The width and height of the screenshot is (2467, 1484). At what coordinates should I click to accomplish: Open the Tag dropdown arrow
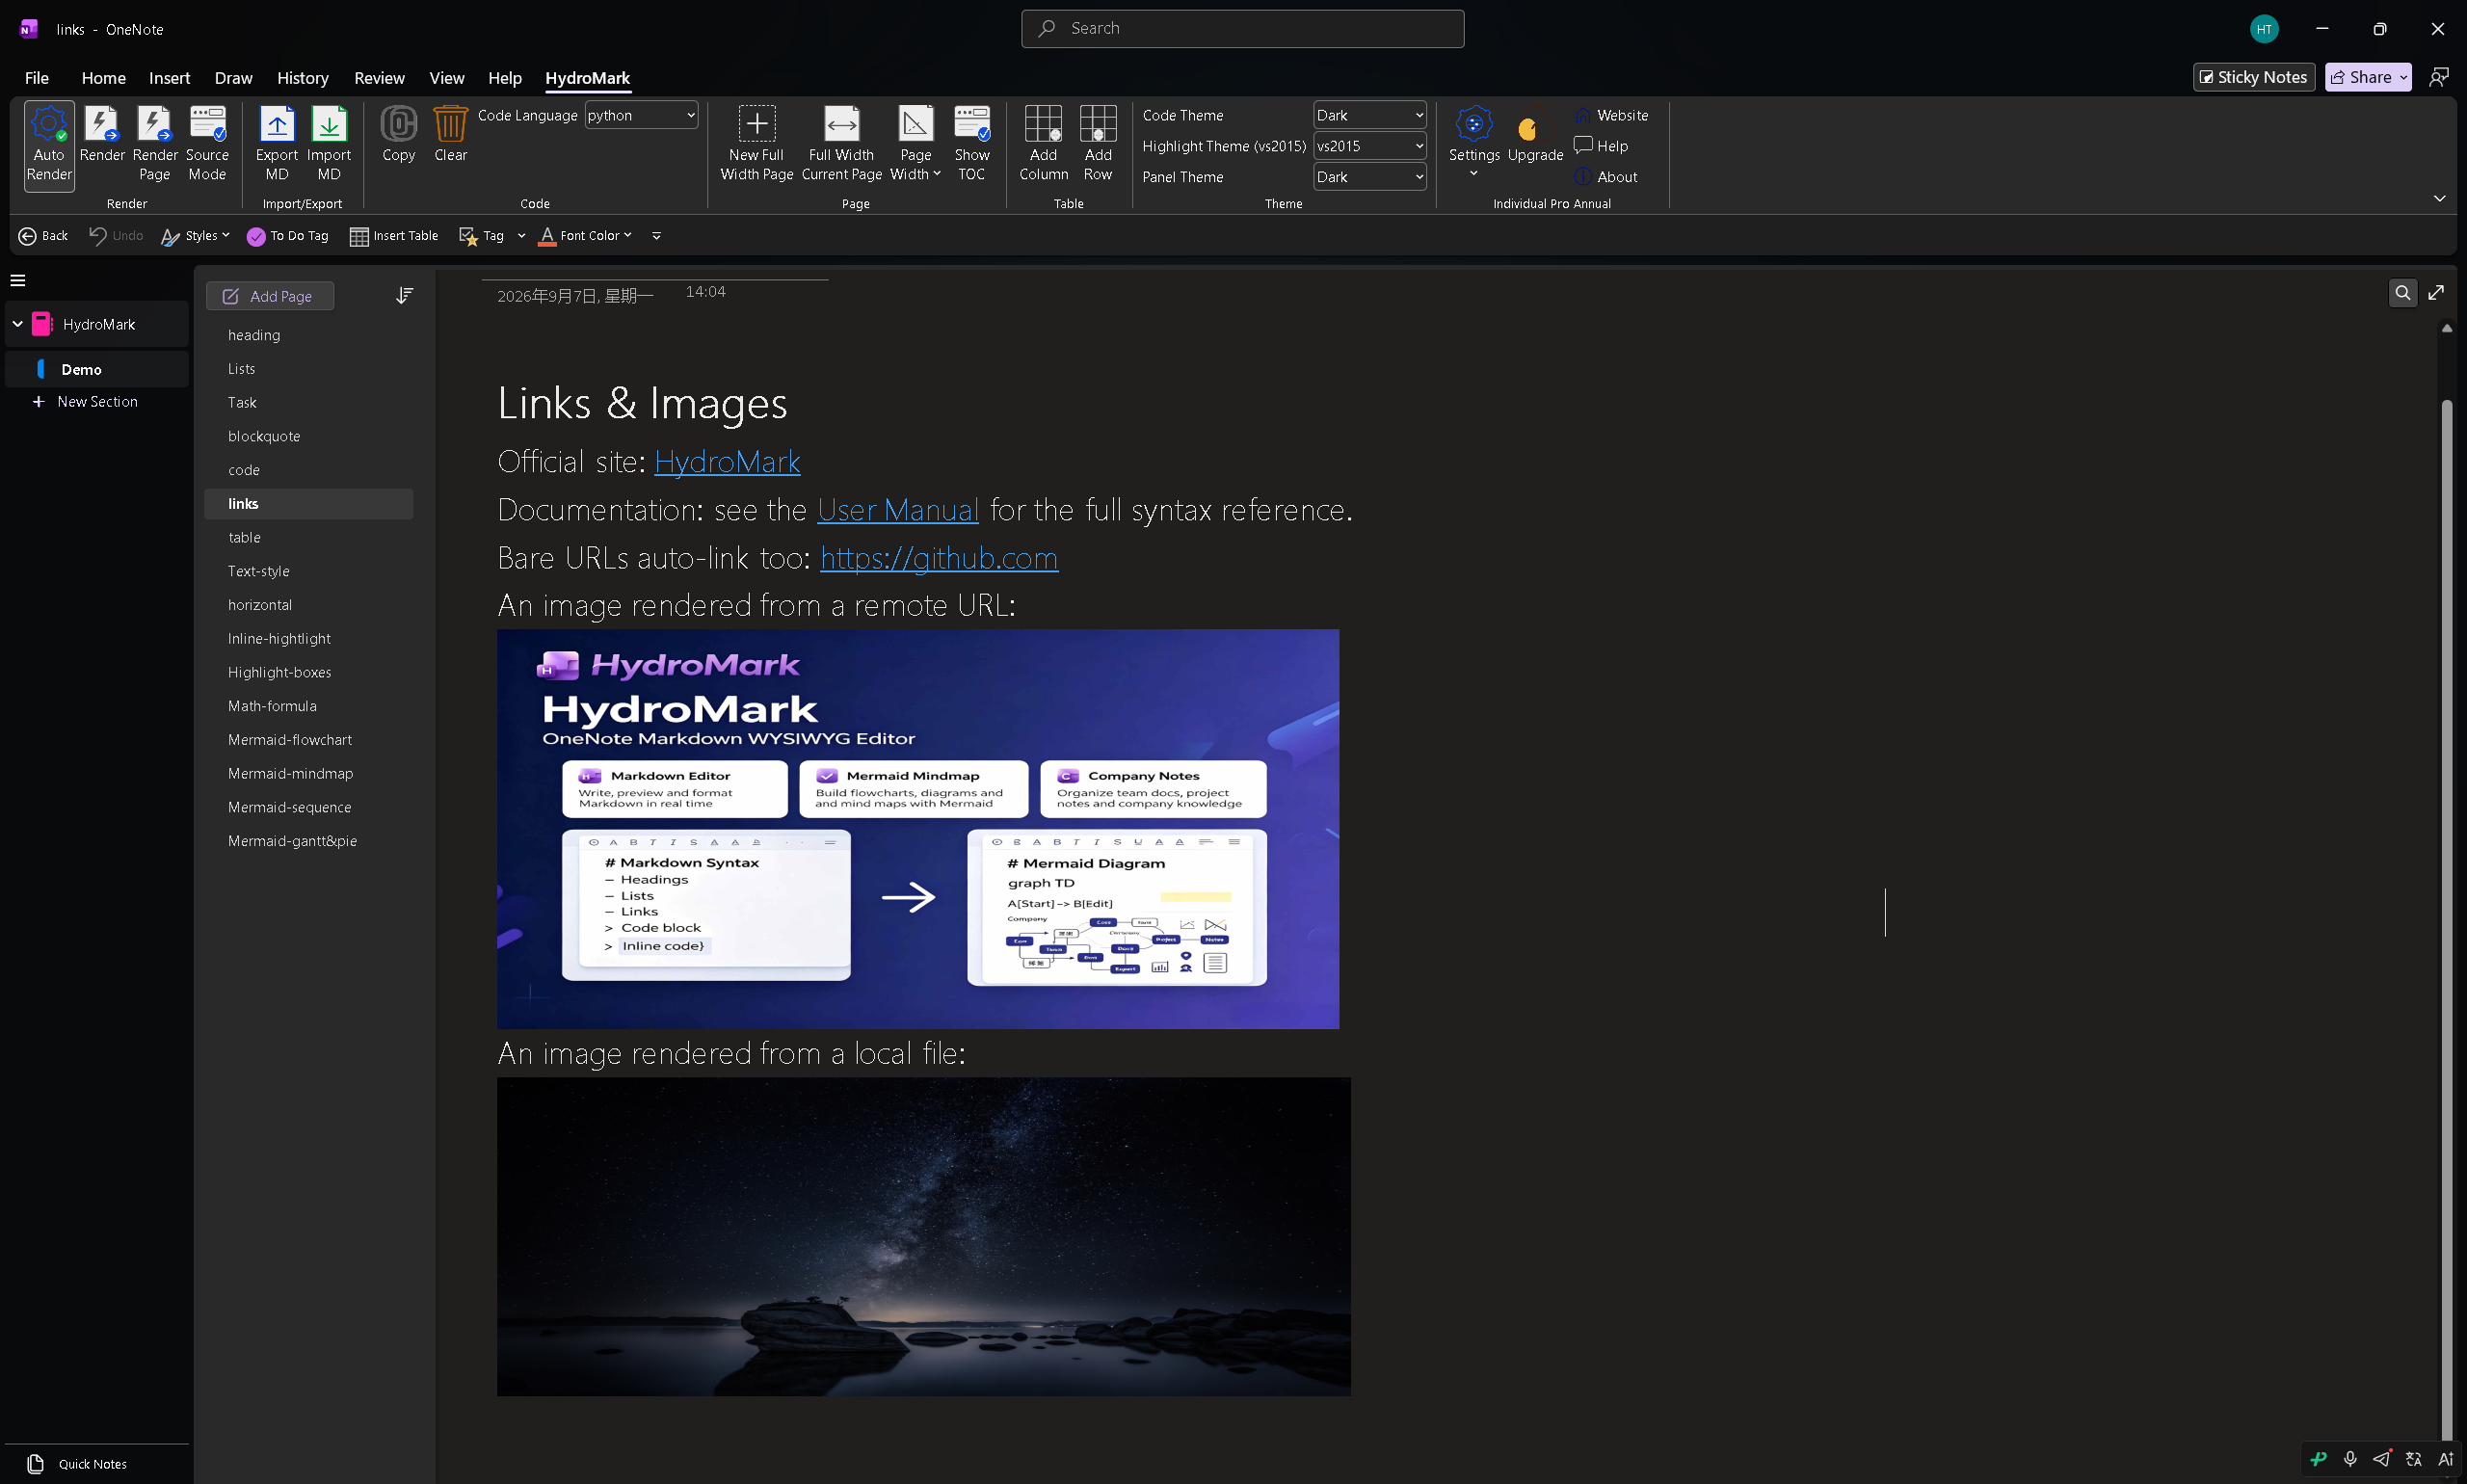(521, 236)
